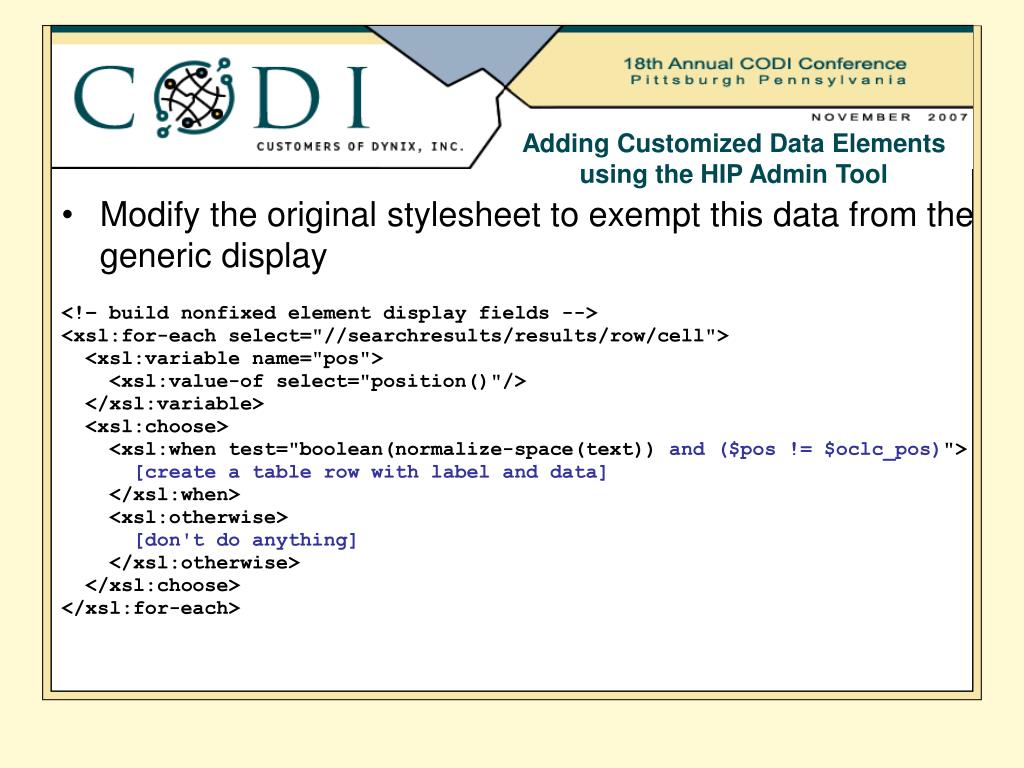The width and height of the screenshot is (1024, 768).
Task: Click the opening '<xsl:otherwise>' tag
Action: (x=199, y=518)
